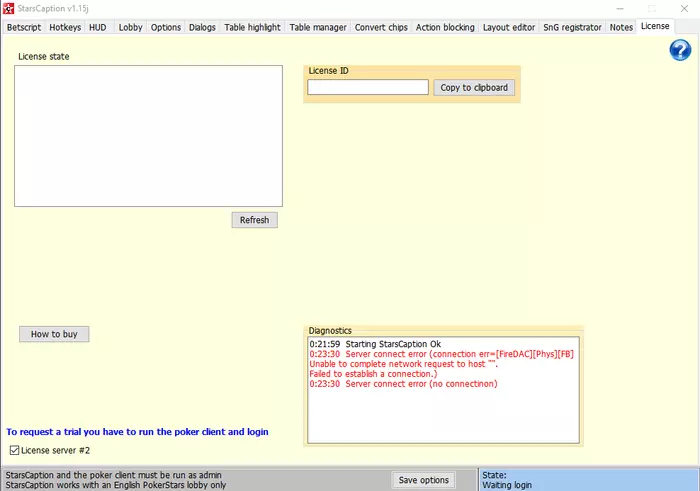Image resolution: width=700 pixels, height=491 pixels.
Task: Open the Layout editor tab
Action: tap(509, 27)
